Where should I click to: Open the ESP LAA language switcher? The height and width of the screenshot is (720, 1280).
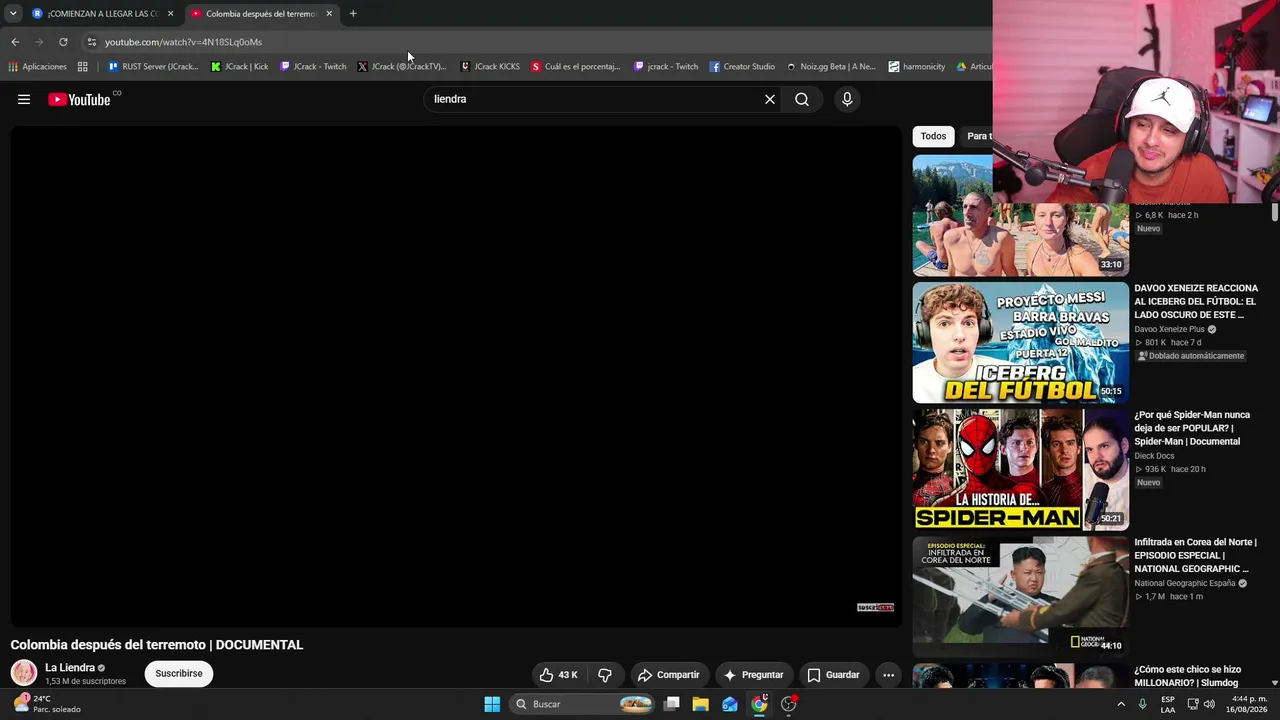[x=1168, y=704]
